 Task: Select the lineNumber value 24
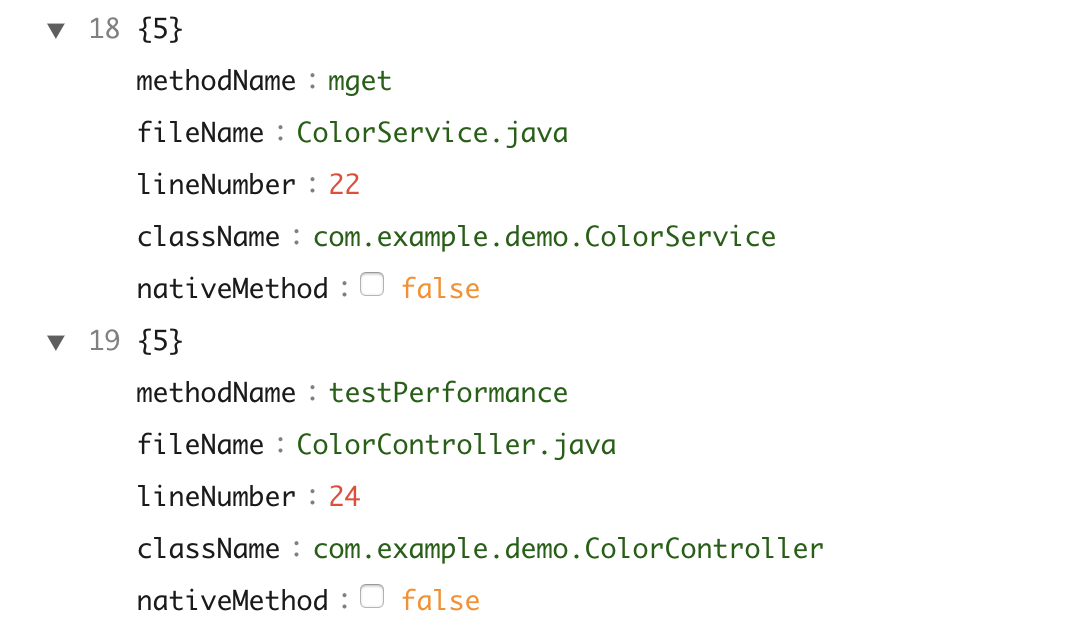click(344, 497)
